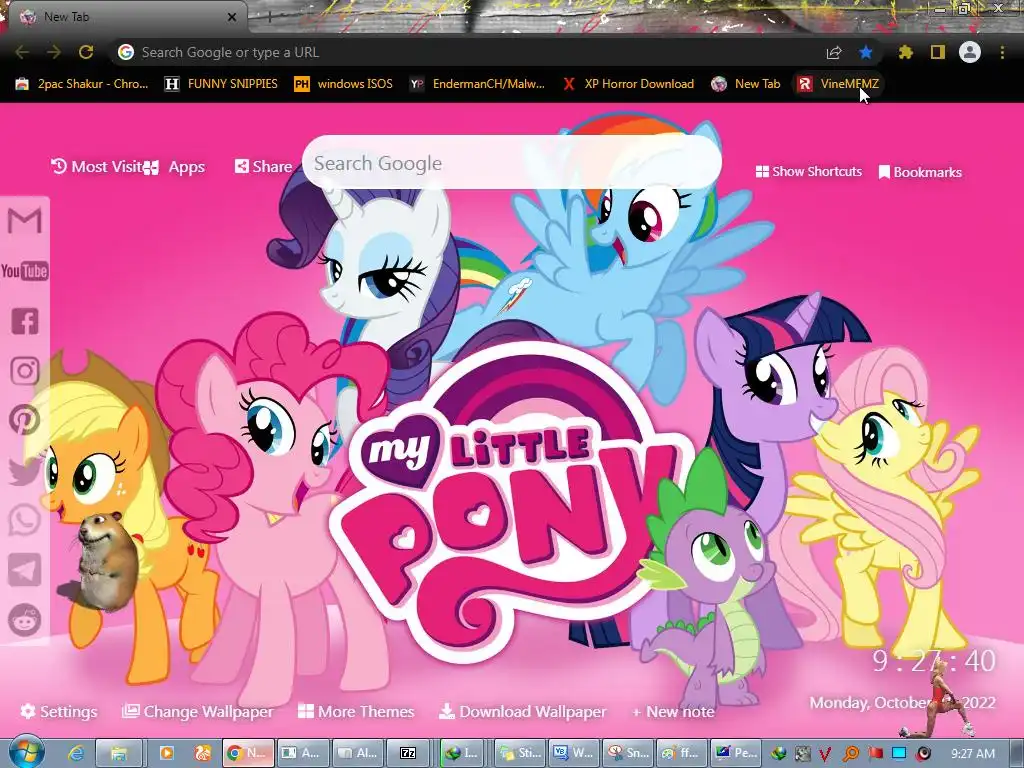Image resolution: width=1024 pixels, height=768 pixels.
Task: Open new tab page Settings
Action: point(59,711)
